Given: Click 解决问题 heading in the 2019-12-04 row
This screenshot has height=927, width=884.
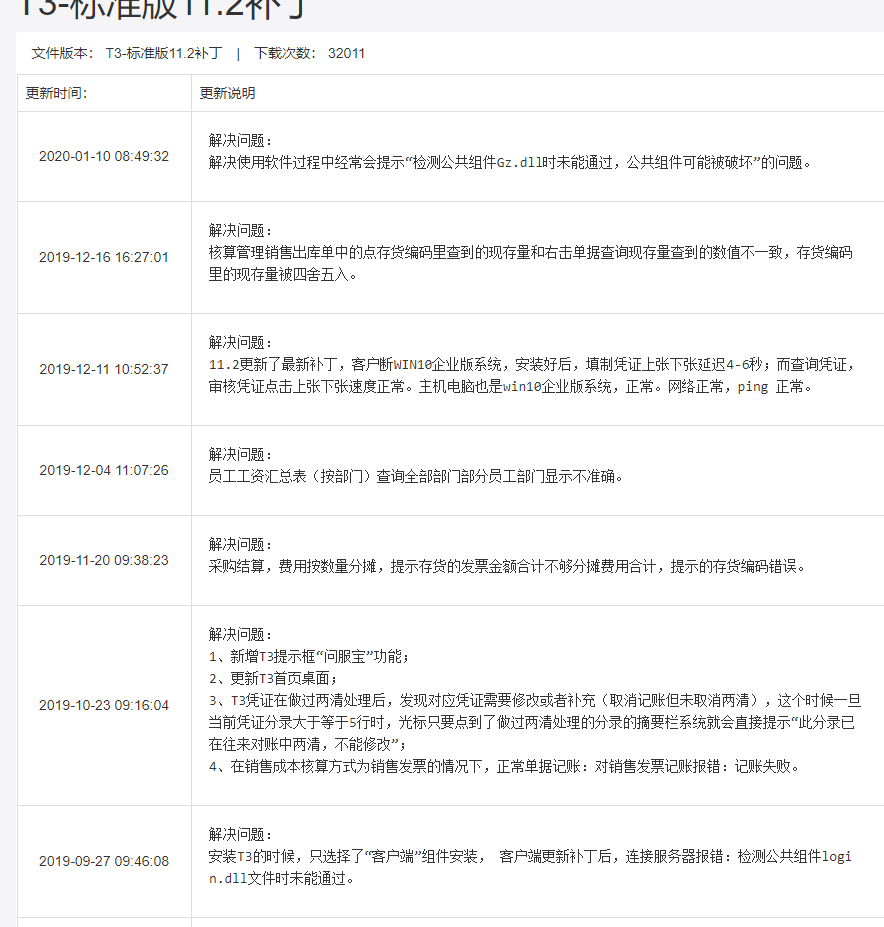Looking at the screenshot, I should click(x=240, y=454).
